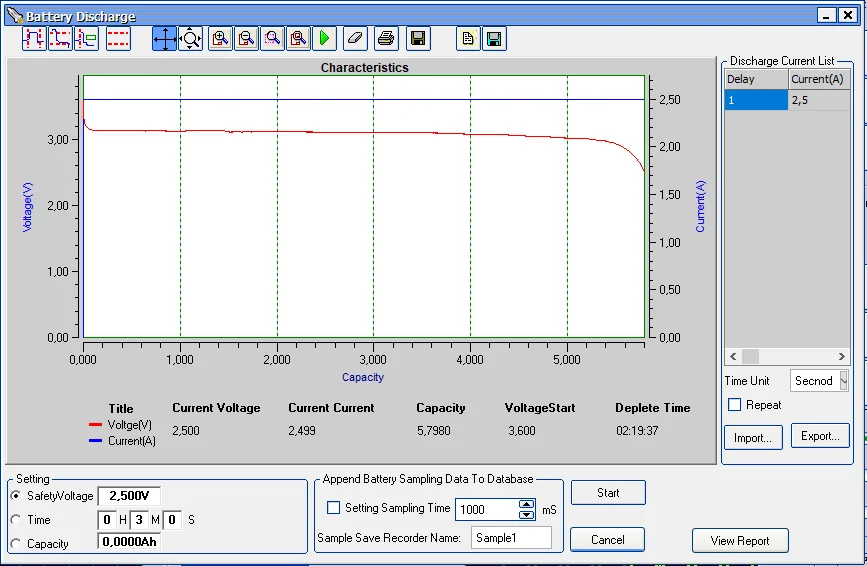Viewport: 867px width, 566px height.
Task: Click the minutes field showing 3
Action: coord(139,520)
